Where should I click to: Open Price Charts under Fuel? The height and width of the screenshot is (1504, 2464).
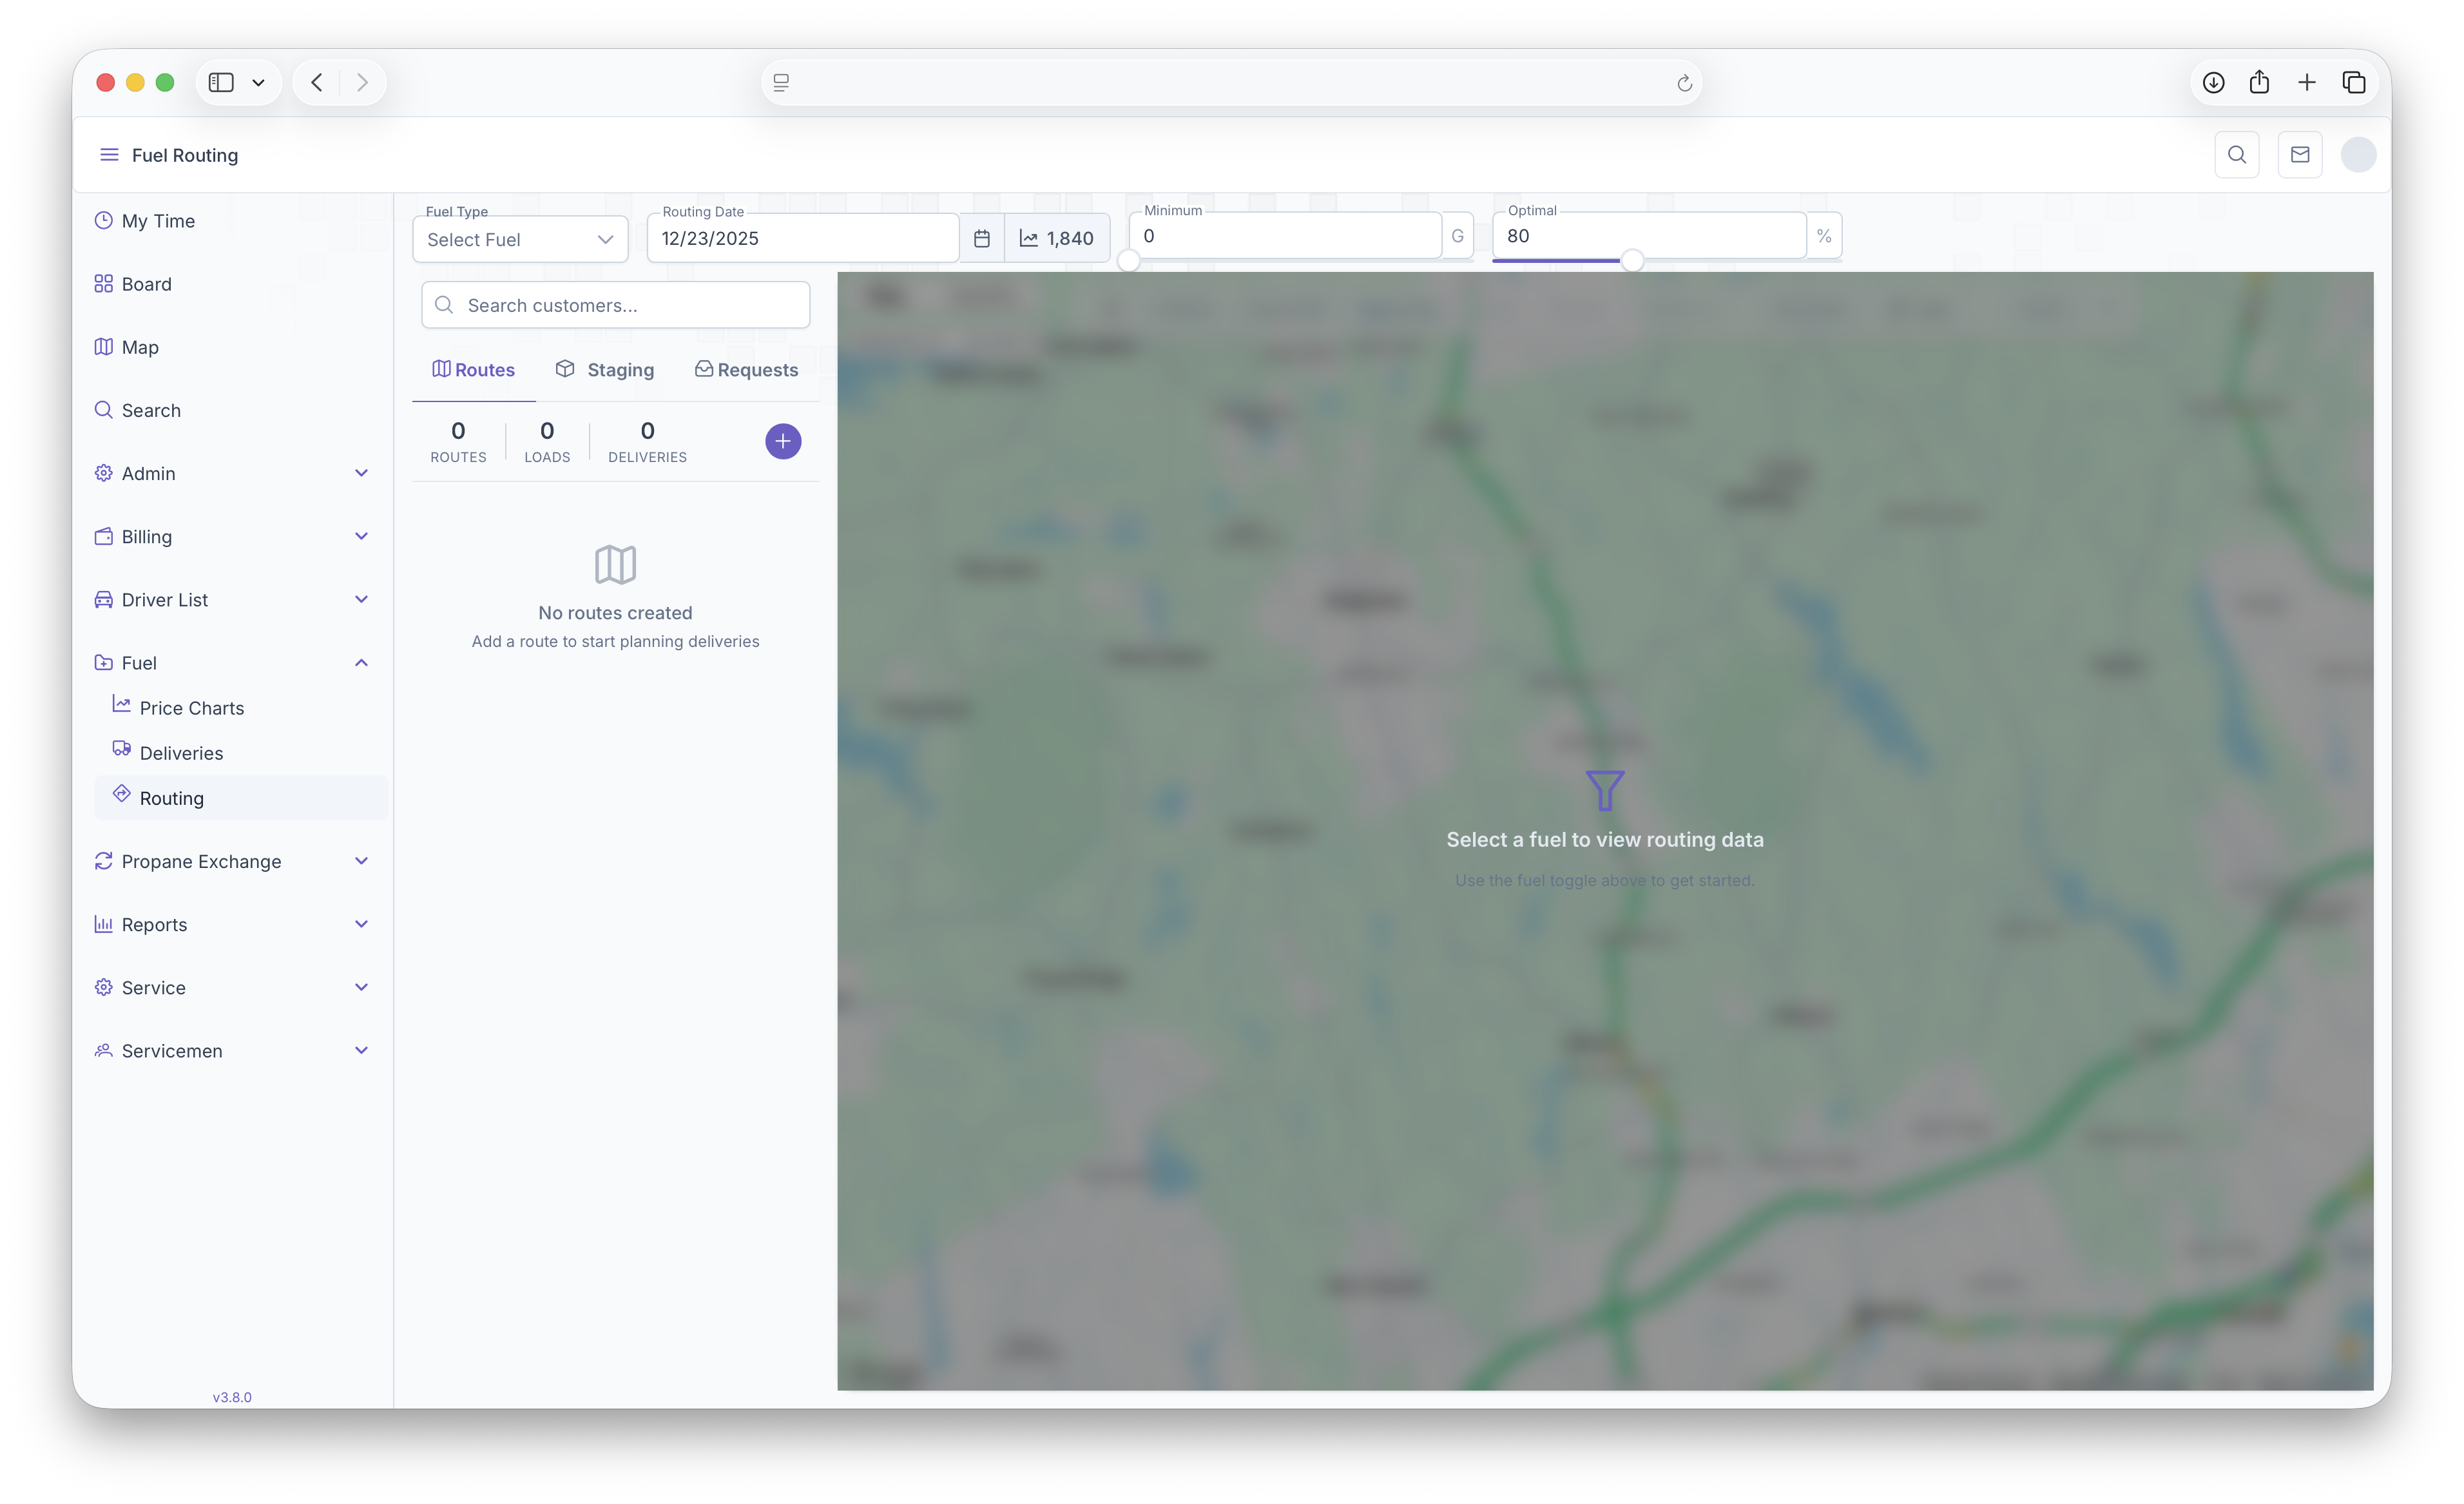(x=191, y=708)
